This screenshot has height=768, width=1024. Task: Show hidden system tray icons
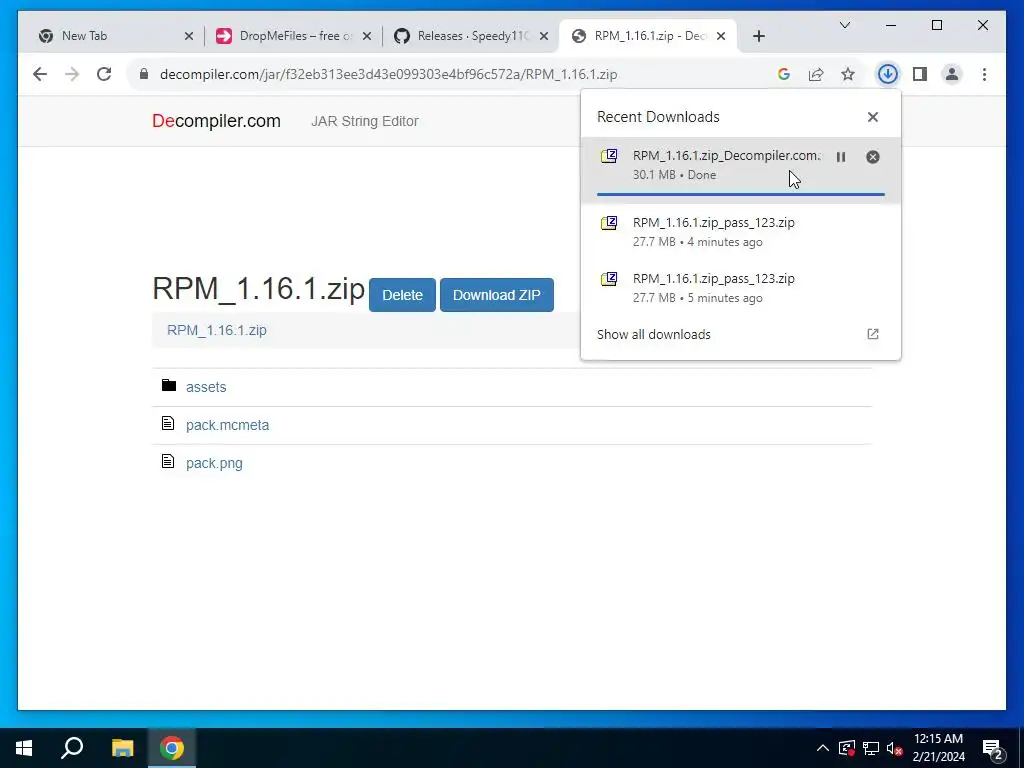[823, 748]
